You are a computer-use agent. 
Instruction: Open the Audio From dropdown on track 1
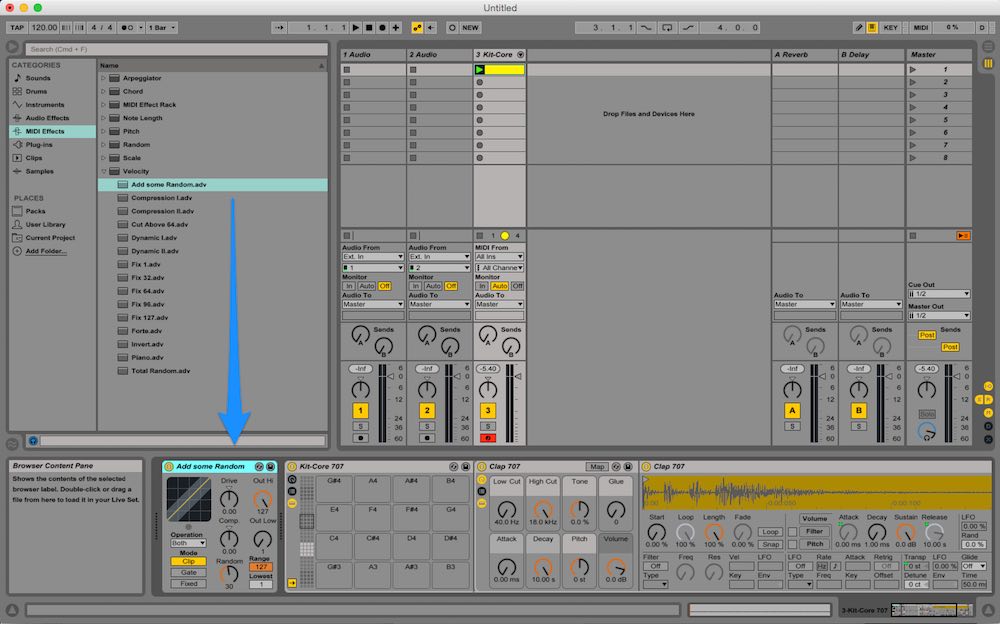pyautogui.click(x=372, y=257)
